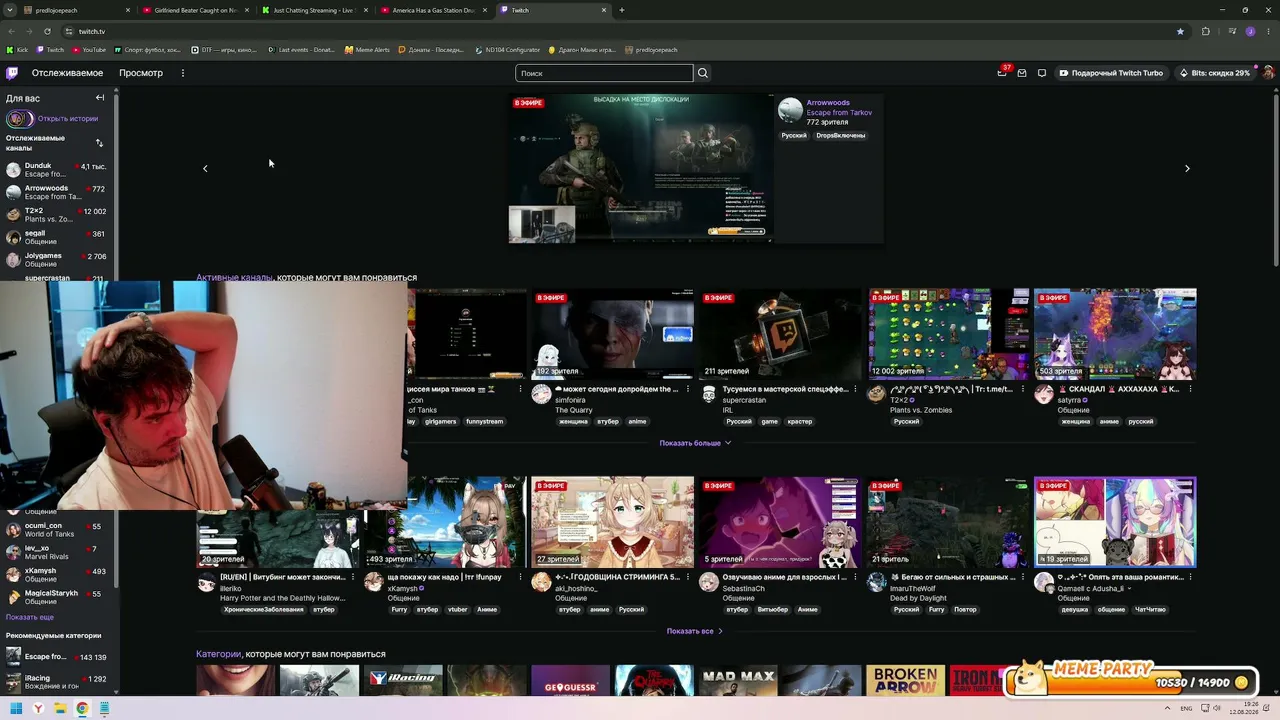Open Просмотр navigation tab
This screenshot has height=720, width=1280.
[x=141, y=73]
